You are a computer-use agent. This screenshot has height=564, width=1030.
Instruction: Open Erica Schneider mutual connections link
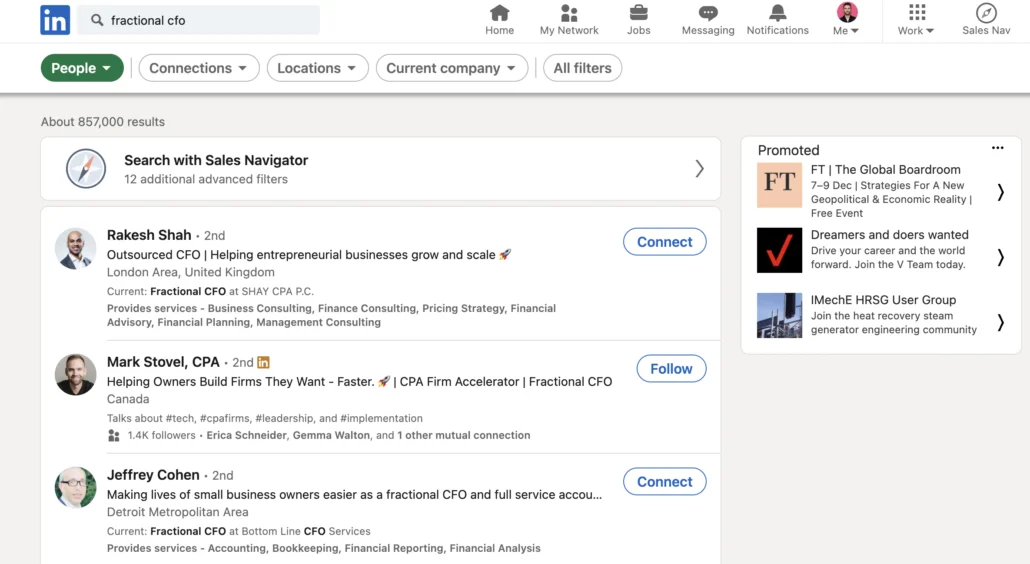click(x=246, y=435)
